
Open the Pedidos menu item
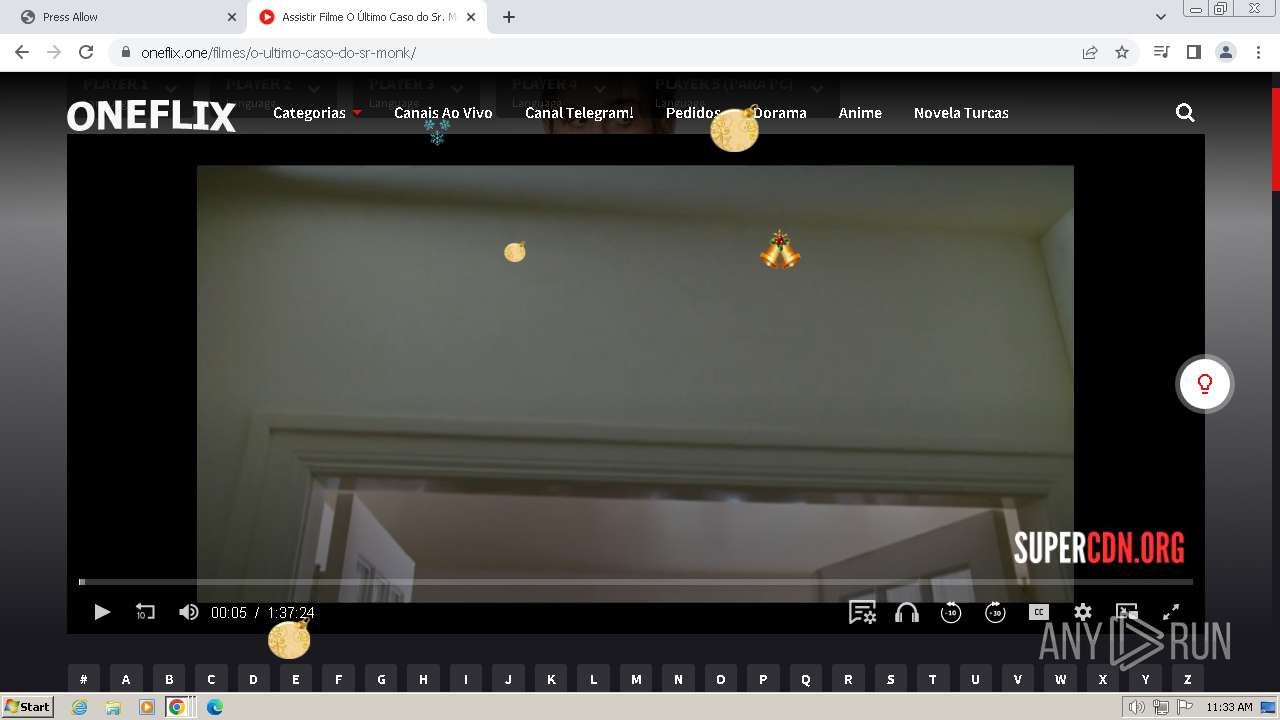coord(693,113)
